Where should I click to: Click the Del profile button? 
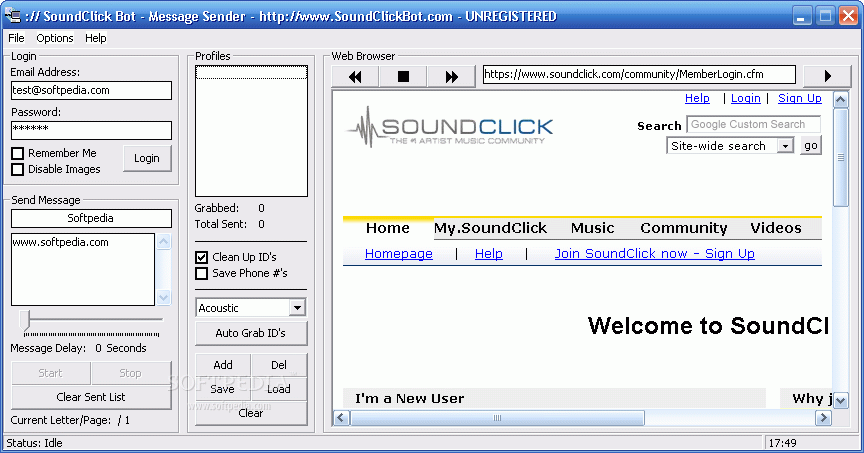[279, 365]
